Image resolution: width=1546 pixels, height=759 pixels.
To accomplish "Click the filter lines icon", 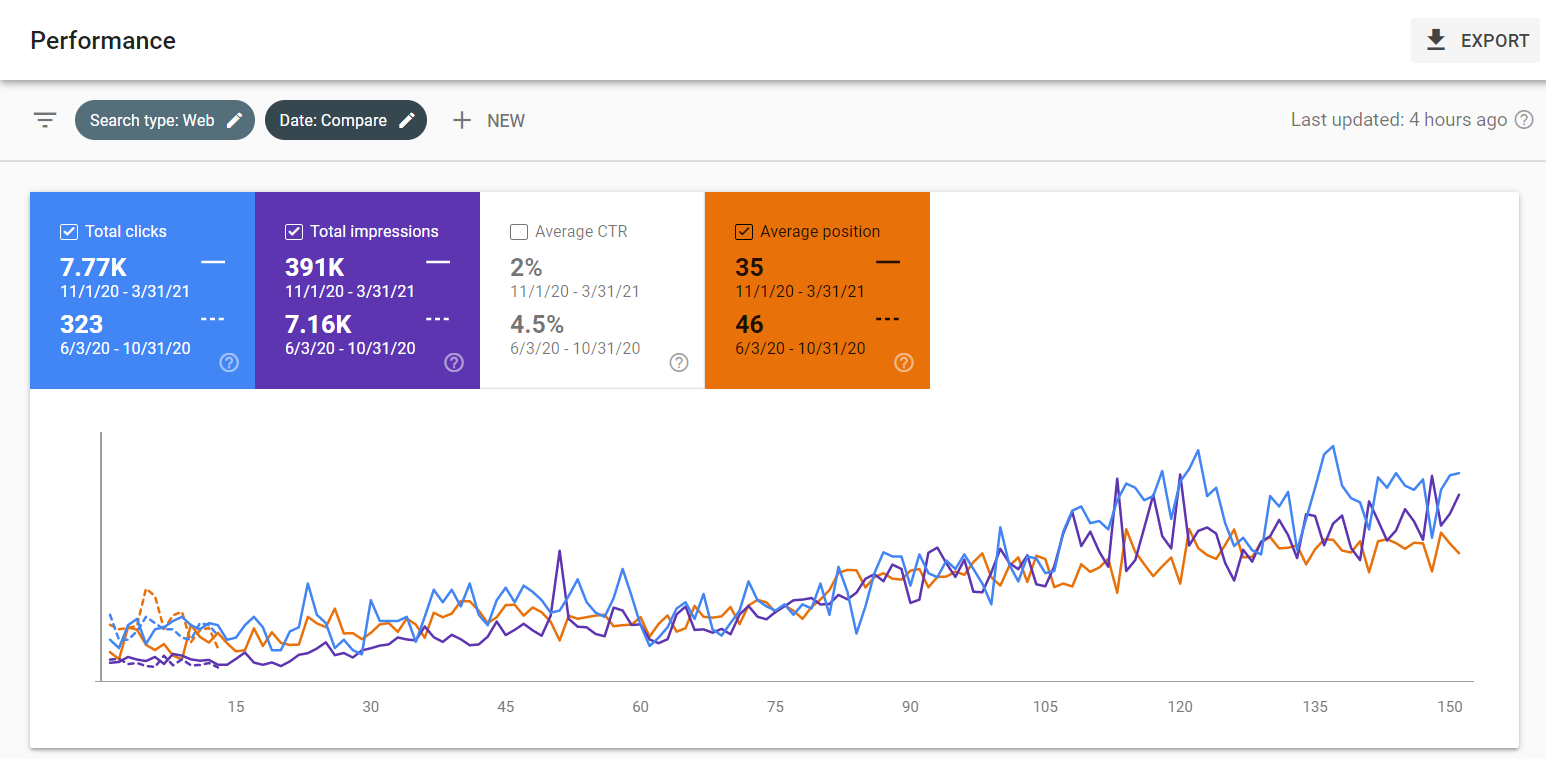I will (44, 120).
